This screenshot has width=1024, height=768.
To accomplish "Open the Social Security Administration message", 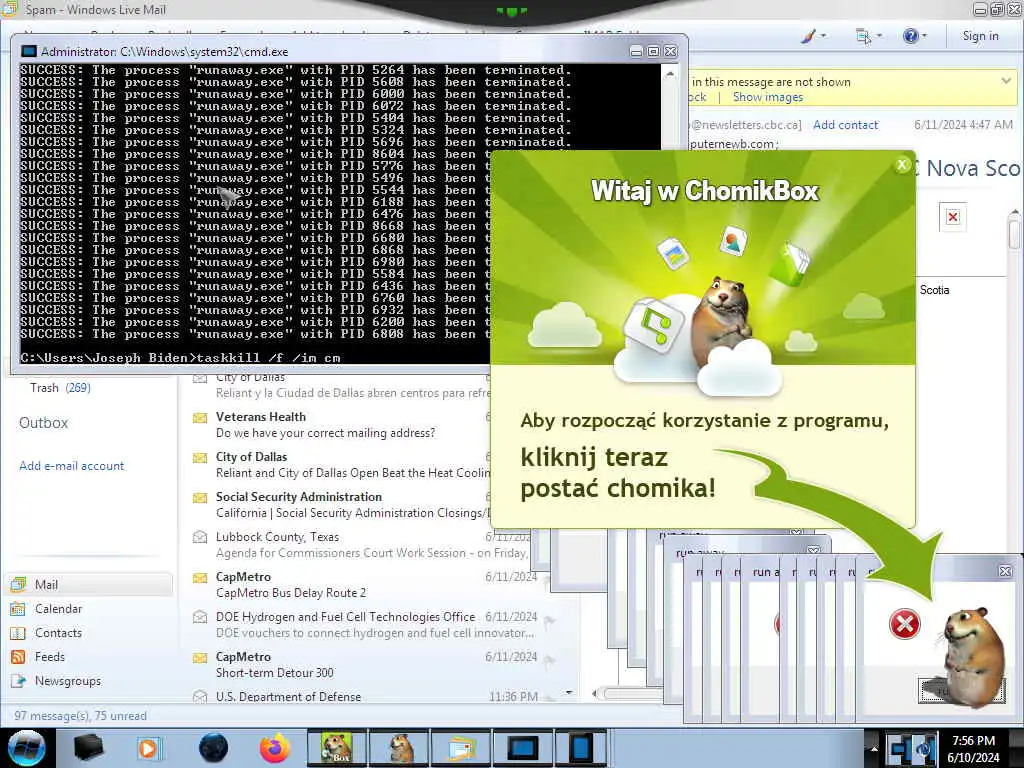I will click(x=340, y=505).
